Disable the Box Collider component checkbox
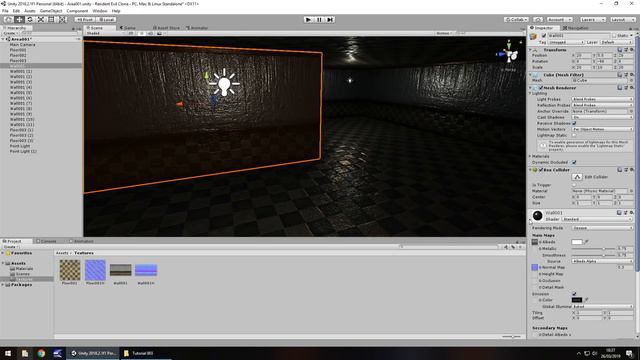Screen dimensions: 640x360 click(541, 170)
